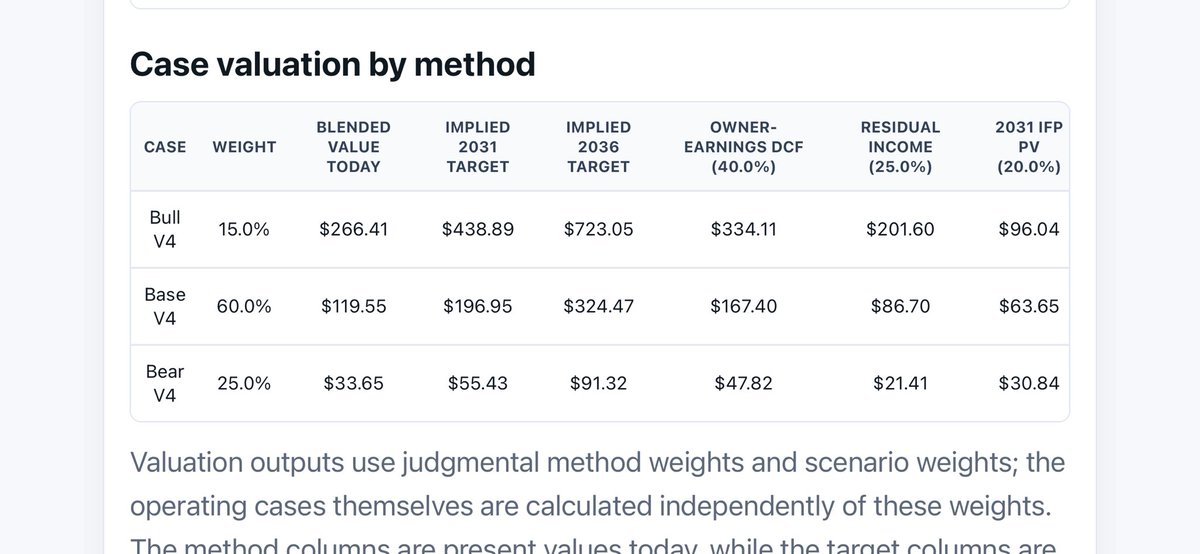The image size is (1200, 554).
Task: Click the CASE column header
Action: tap(165, 147)
